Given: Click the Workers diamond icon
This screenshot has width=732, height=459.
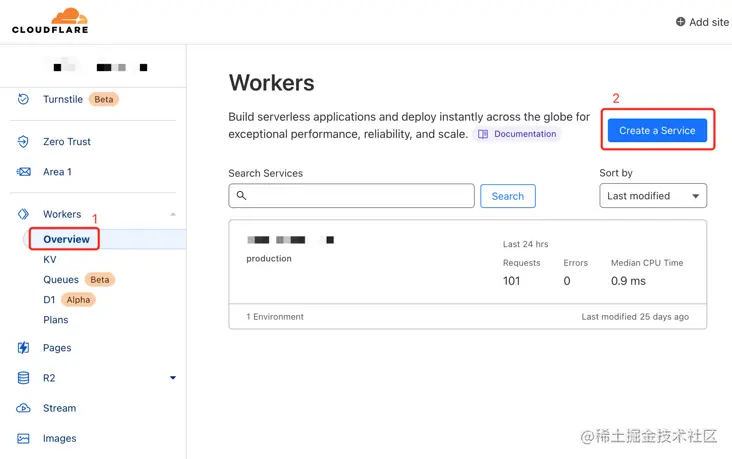Looking at the screenshot, I should [x=23, y=214].
